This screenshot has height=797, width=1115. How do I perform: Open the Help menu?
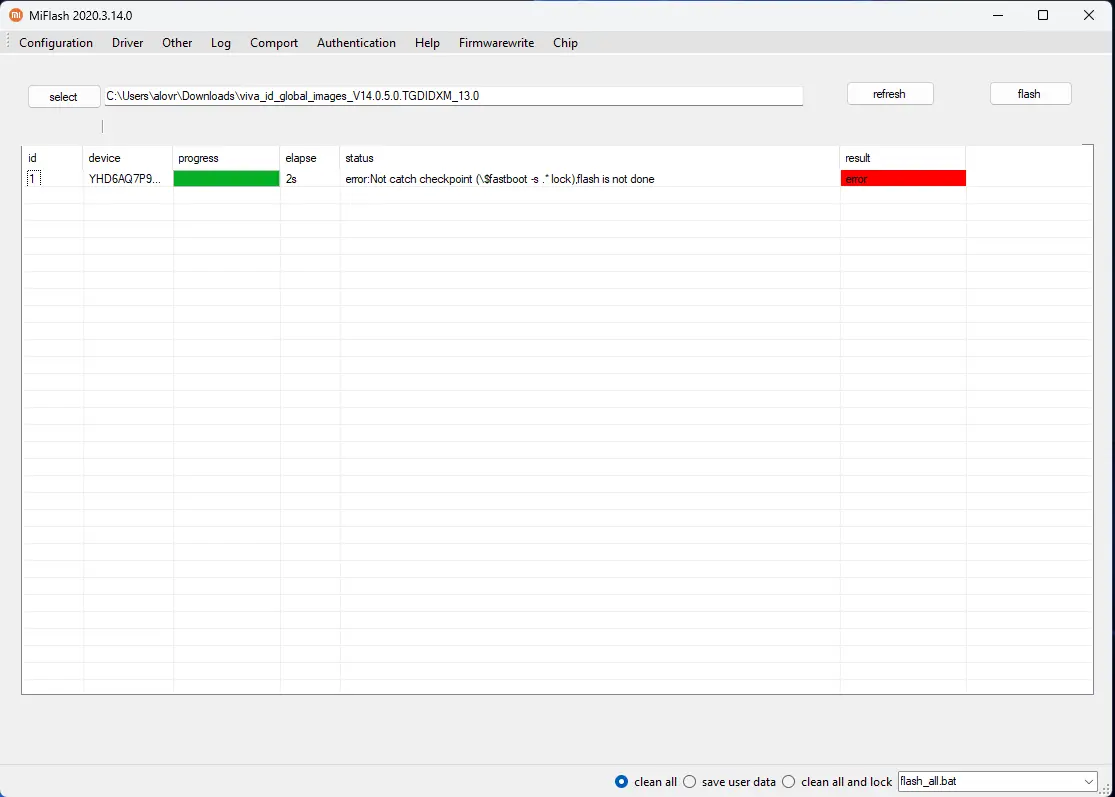427,43
